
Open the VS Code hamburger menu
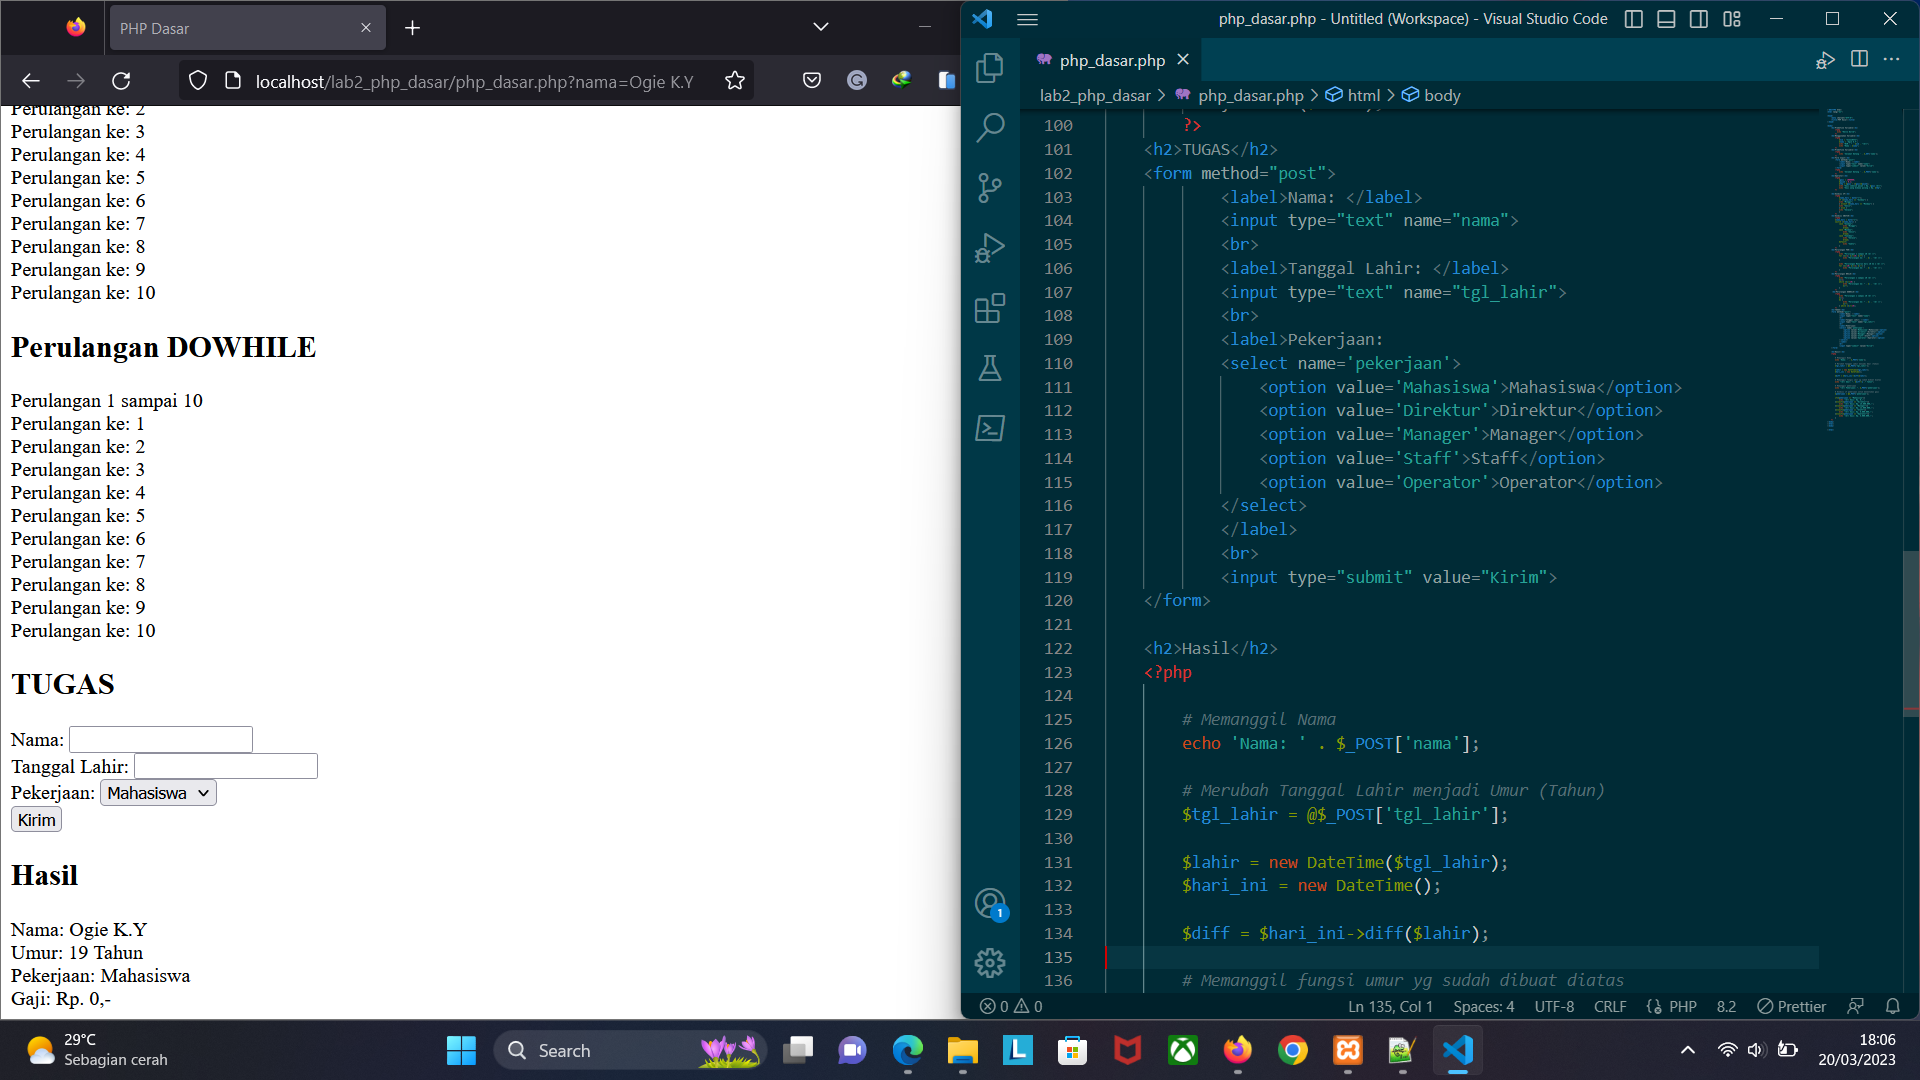(x=1027, y=19)
